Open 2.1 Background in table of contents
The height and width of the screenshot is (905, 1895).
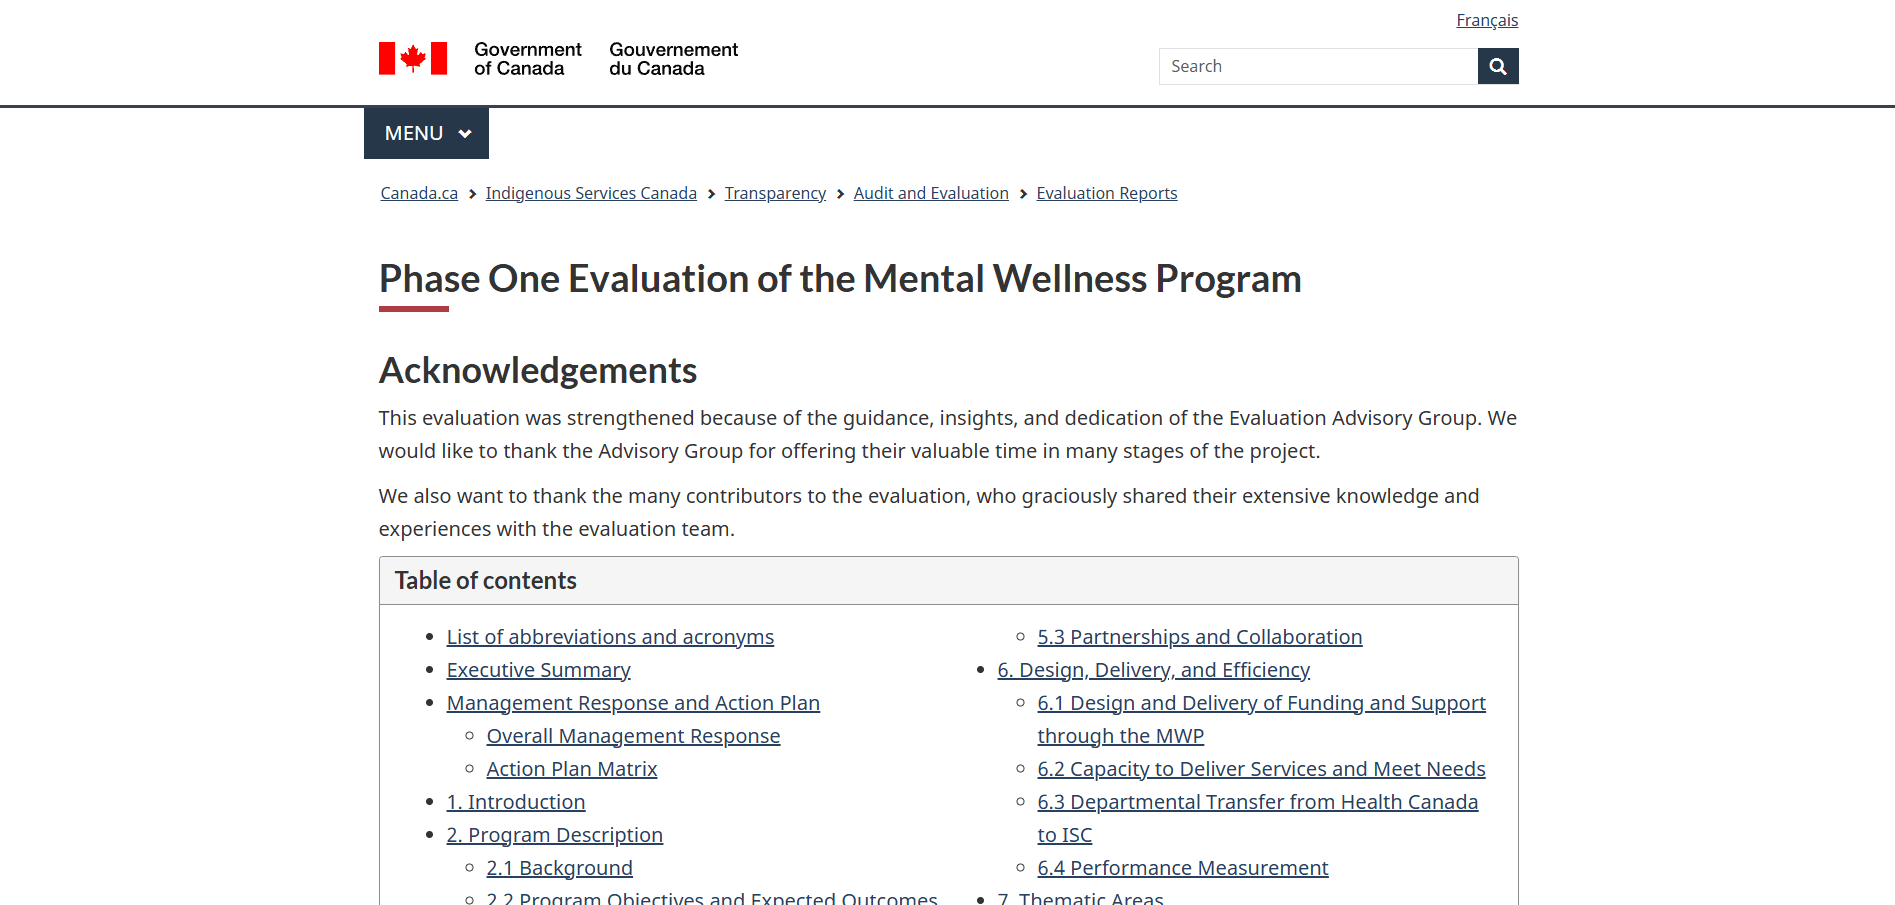pyautogui.click(x=559, y=867)
